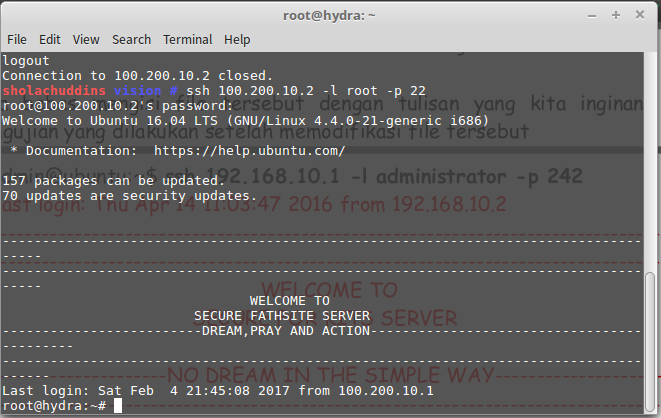661x418 pixels.
Task: Open the View menu
Action: coord(86,40)
